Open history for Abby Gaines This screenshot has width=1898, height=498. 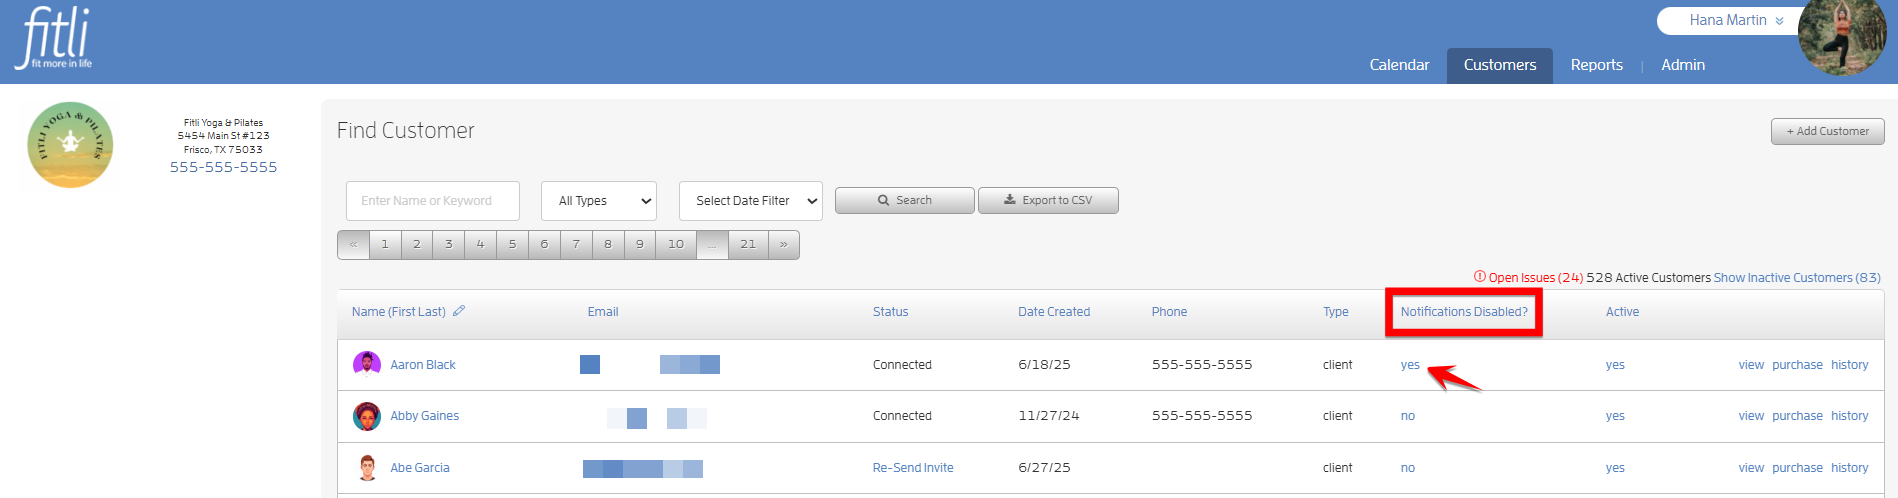[1850, 416]
